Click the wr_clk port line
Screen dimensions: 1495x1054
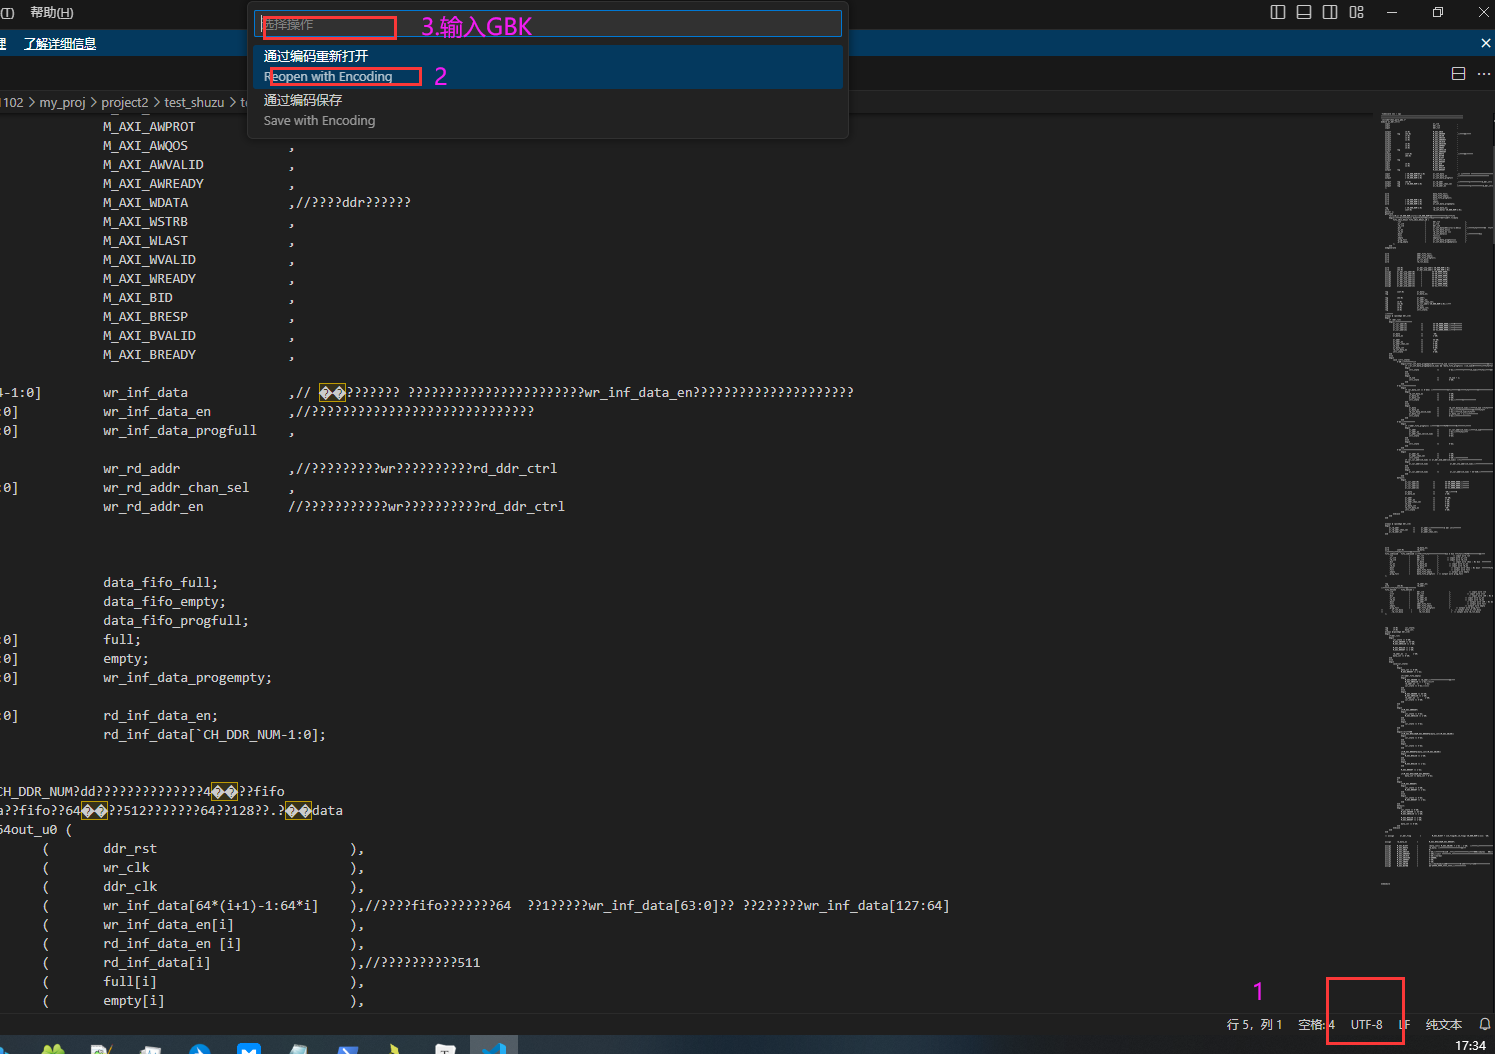pos(126,868)
